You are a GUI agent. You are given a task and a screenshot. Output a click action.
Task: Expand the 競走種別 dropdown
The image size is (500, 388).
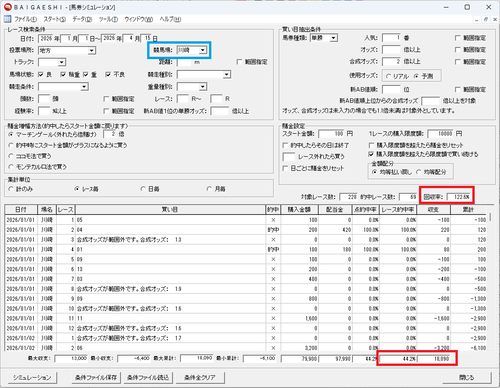tap(226, 74)
